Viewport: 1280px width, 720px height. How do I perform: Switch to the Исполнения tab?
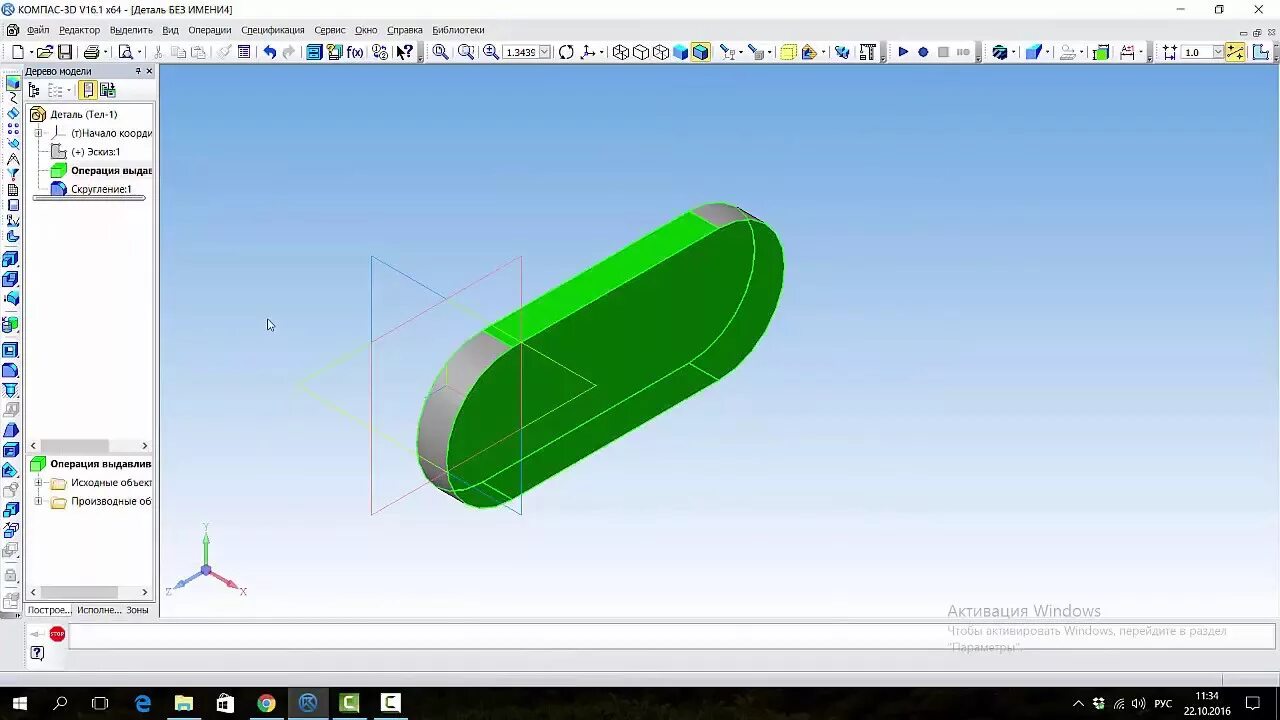click(x=99, y=610)
